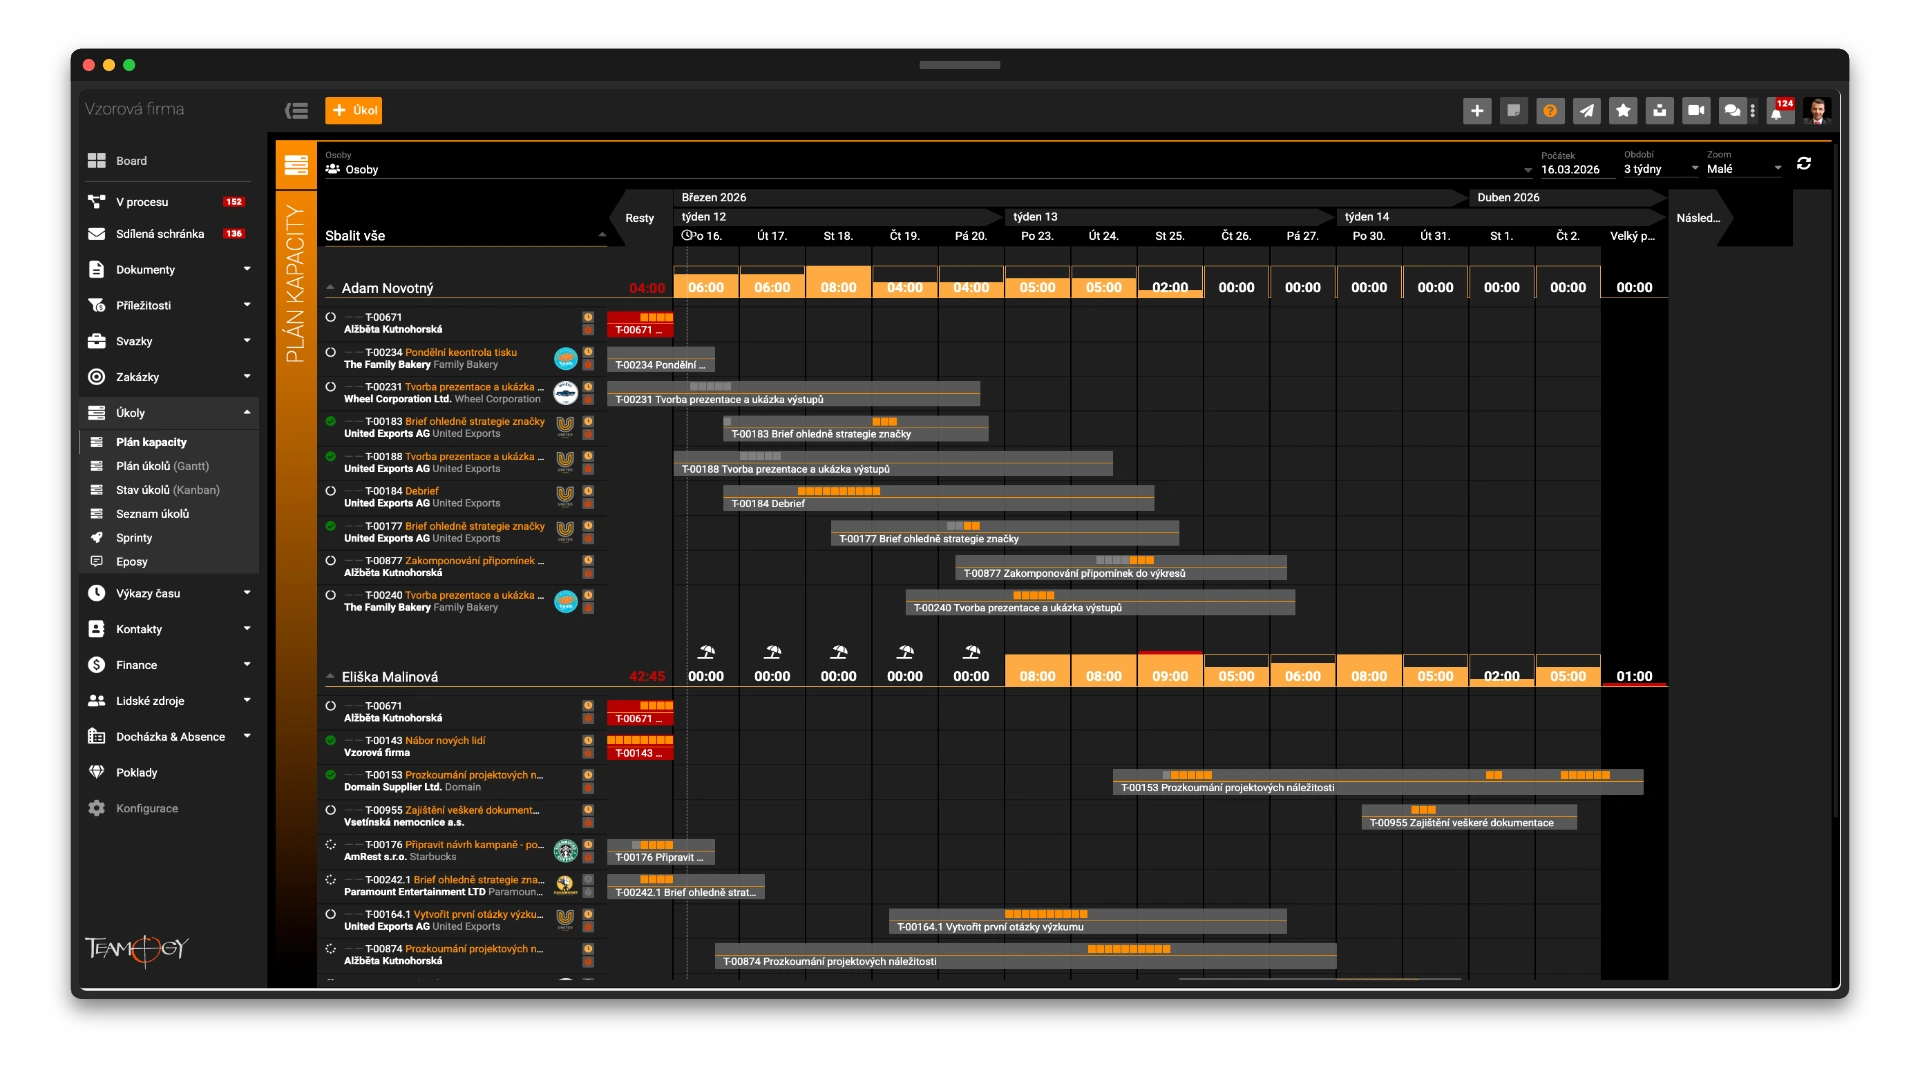The image size is (1920, 1080).
Task: Open the chat bubbles icon
Action: point(1732,111)
